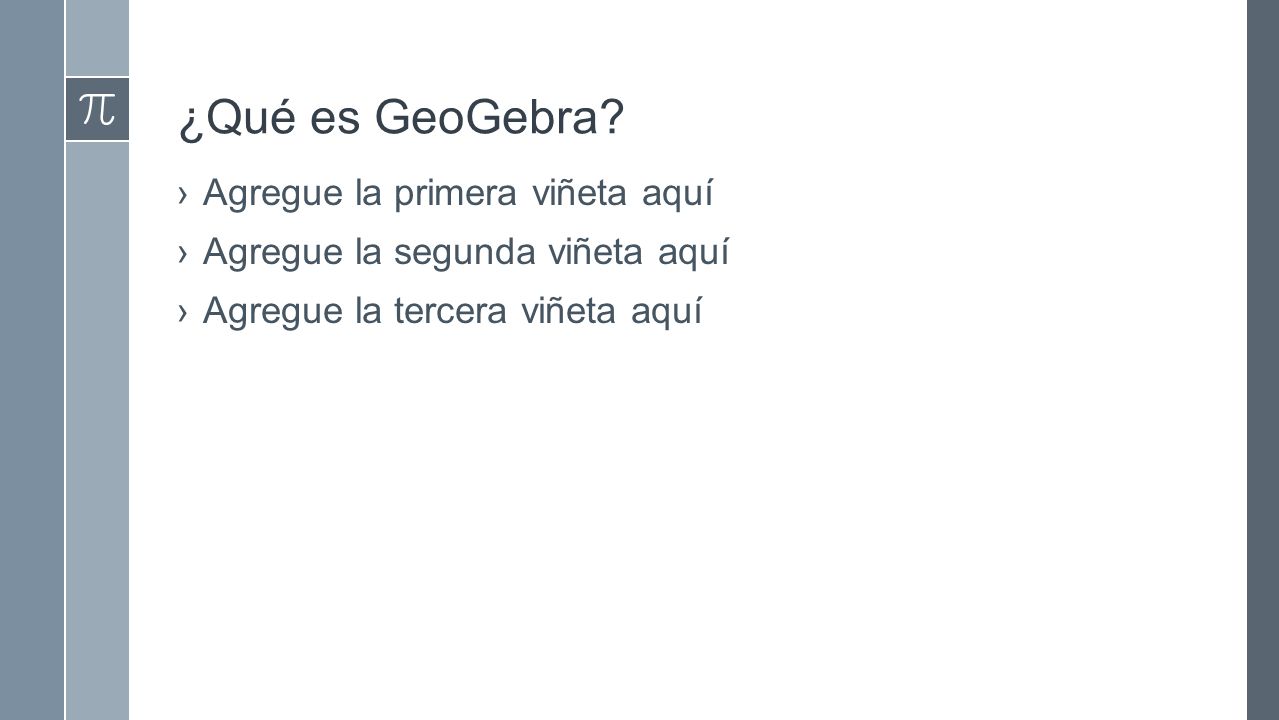
Task: Select 'Agregue la segunda viñeta aquí' text
Action: pos(466,254)
